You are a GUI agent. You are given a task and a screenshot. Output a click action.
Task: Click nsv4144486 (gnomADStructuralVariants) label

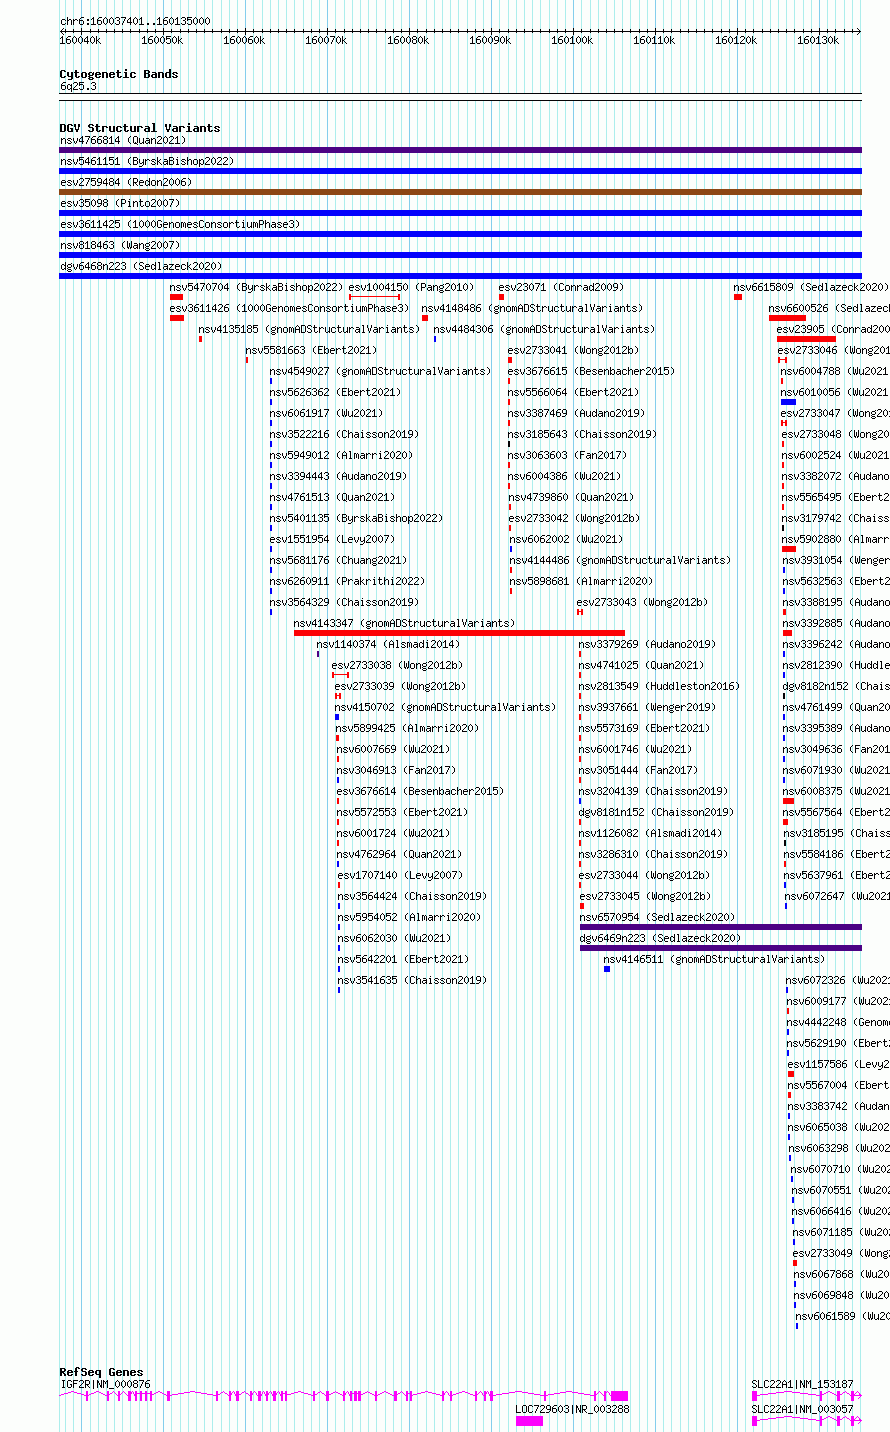[x=620, y=560]
